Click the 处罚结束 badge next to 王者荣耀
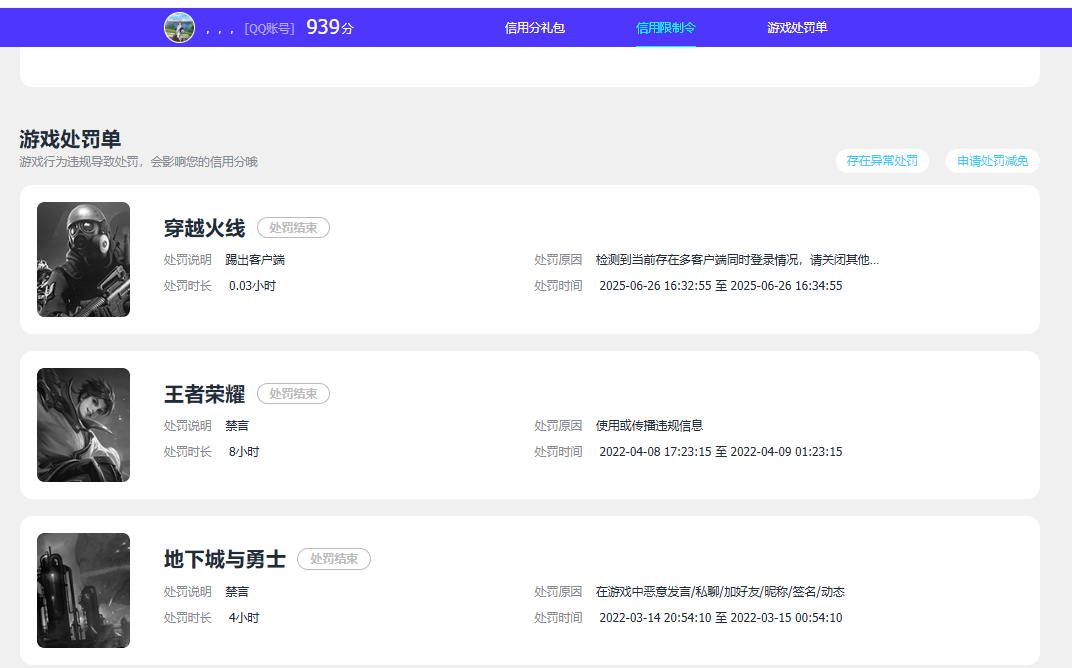 point(293,394)
